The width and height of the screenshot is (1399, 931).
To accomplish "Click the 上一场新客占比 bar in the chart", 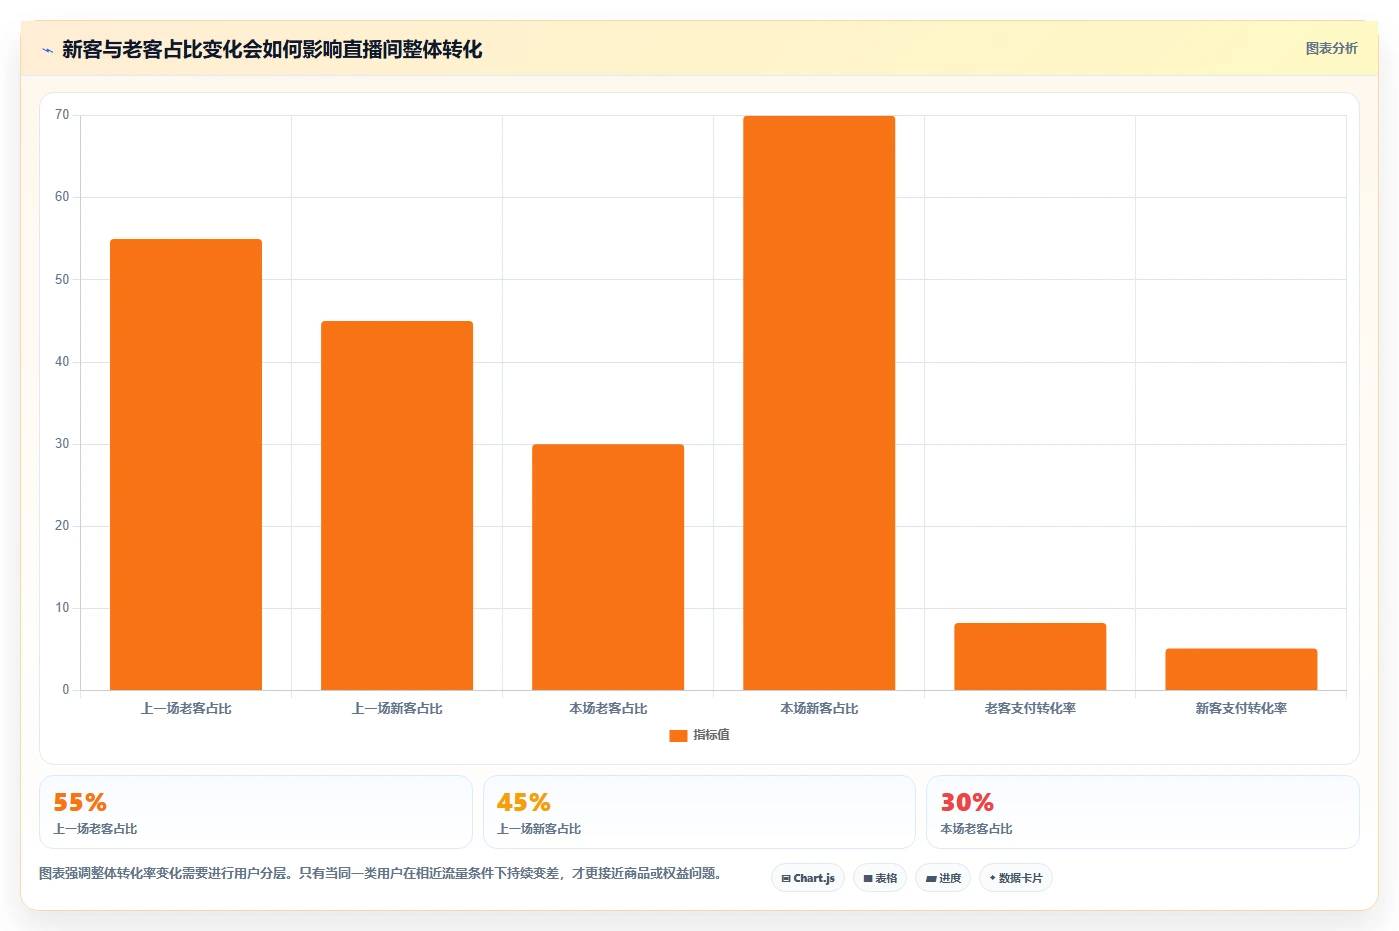I will click(x=397, y=505).
